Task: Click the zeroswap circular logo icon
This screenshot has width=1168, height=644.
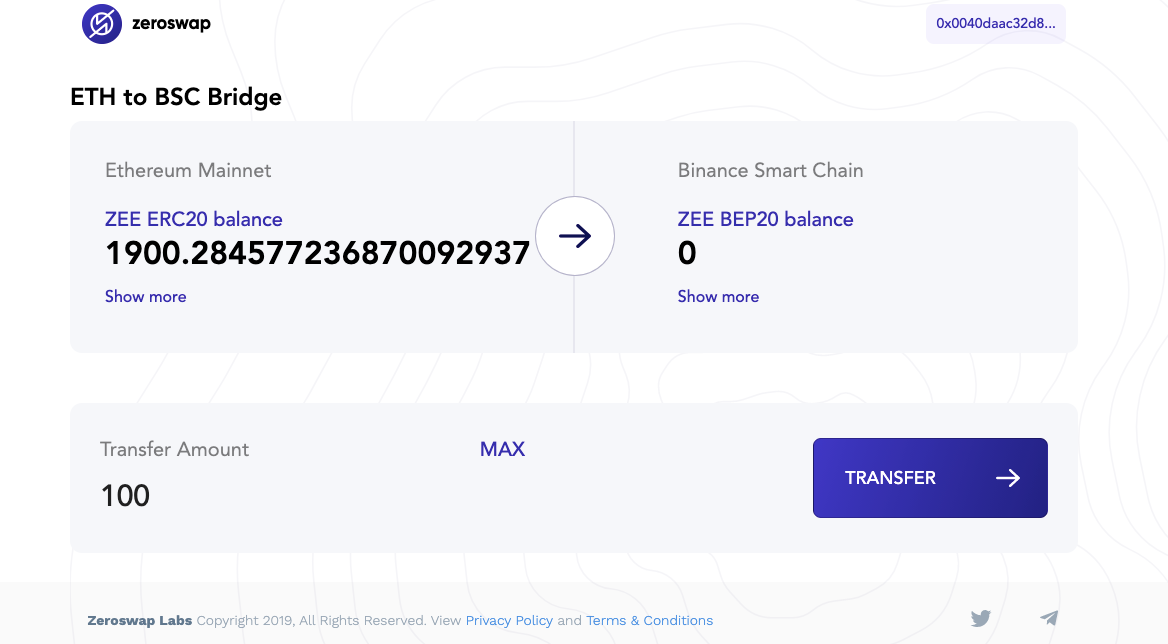Action: 101,24
